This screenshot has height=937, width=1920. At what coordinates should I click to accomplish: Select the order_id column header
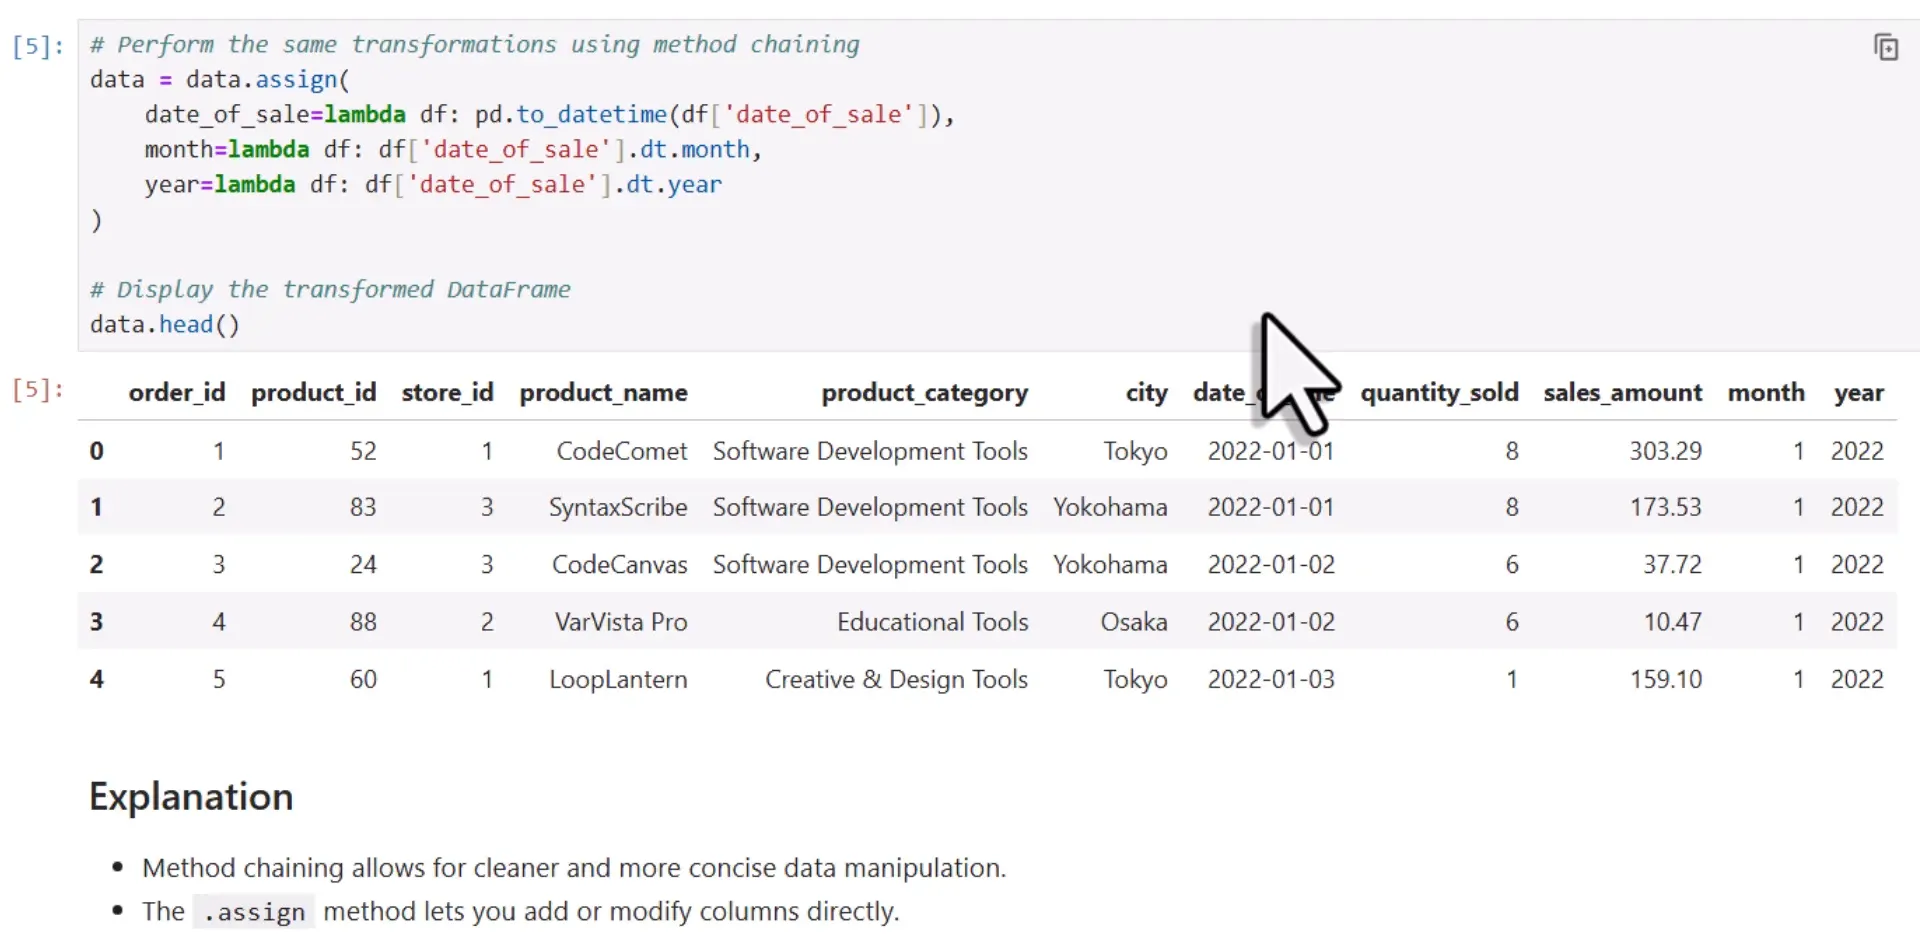click(x=177, y=393)
